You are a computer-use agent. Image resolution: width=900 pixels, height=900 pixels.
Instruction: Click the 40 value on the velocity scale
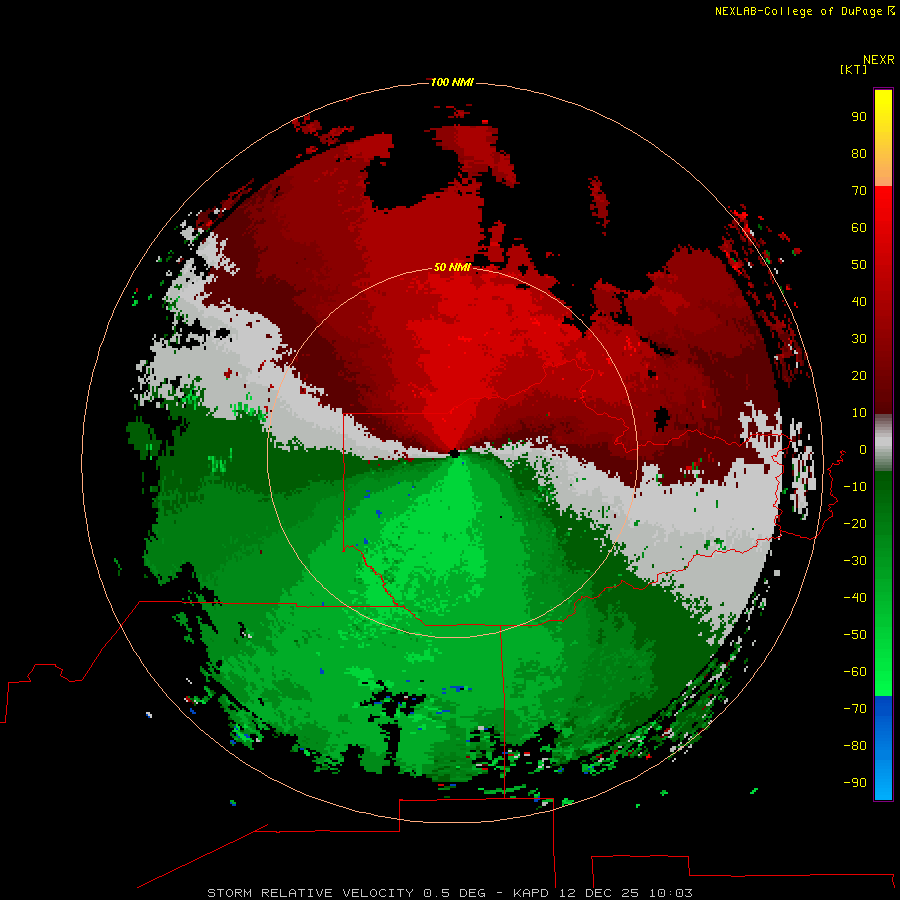tap(859, 302)
